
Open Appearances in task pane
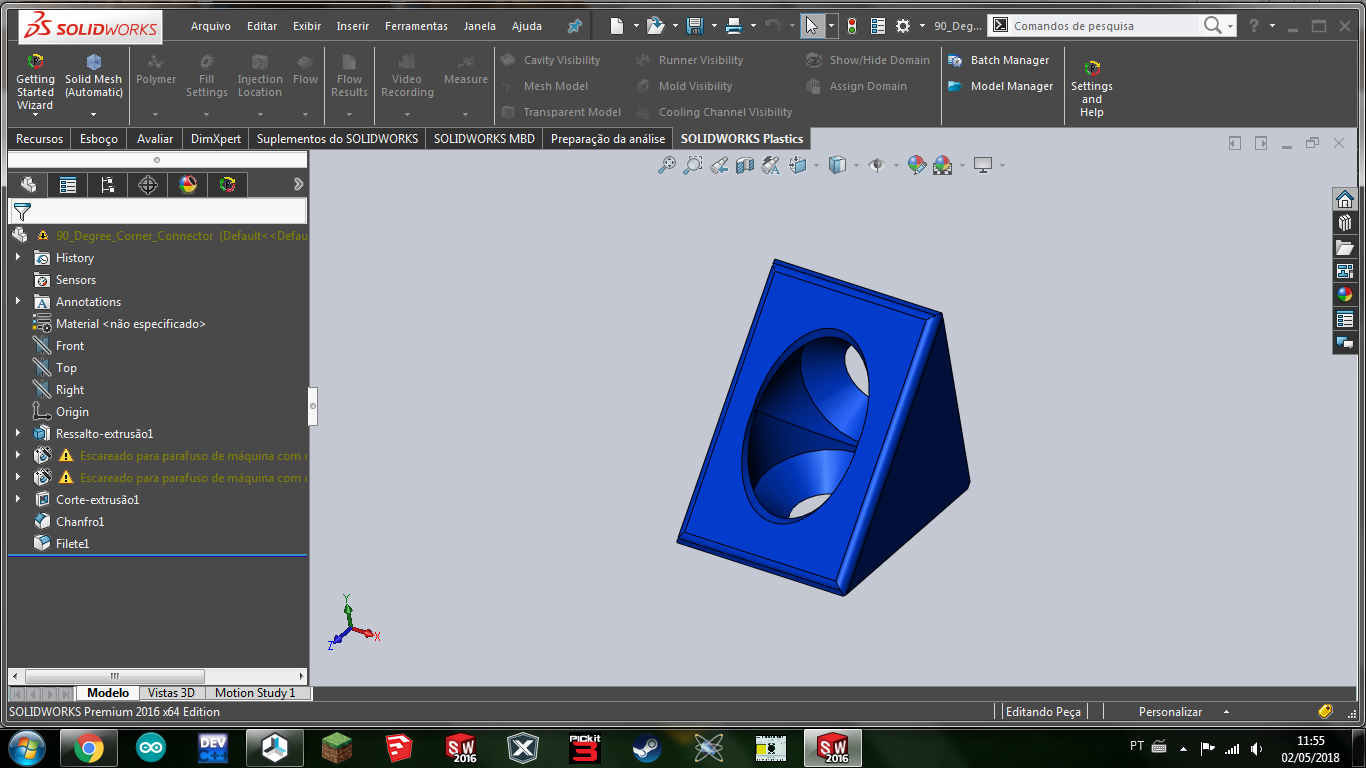click(x=1345, y=294)
